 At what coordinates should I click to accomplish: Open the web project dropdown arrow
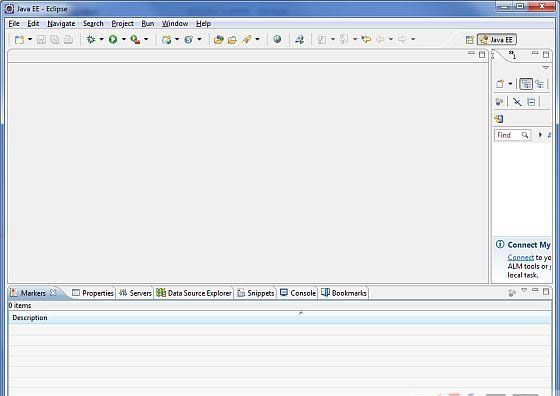(x=177, y=39)
